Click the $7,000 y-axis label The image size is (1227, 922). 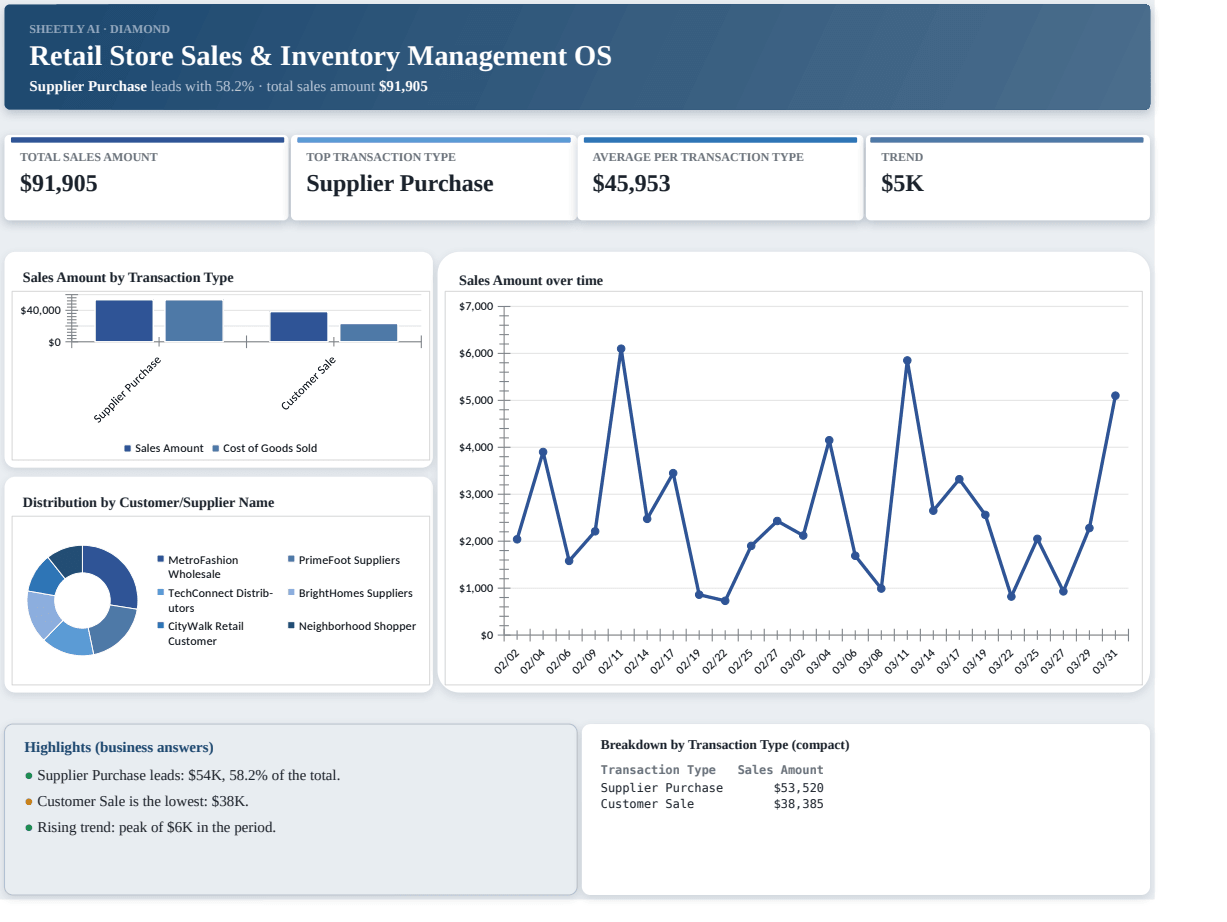(476, 306)
